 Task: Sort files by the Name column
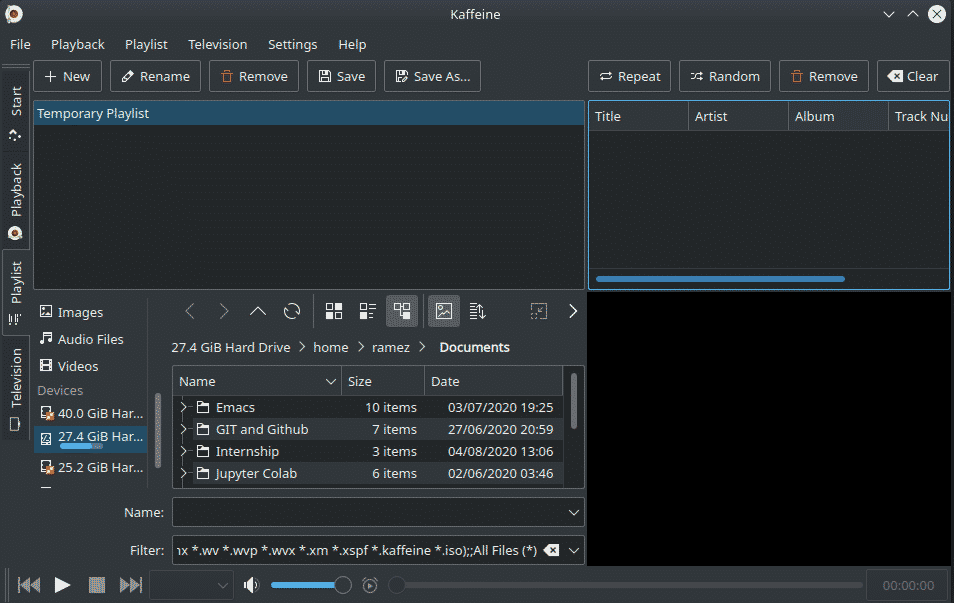coord(257,382)
